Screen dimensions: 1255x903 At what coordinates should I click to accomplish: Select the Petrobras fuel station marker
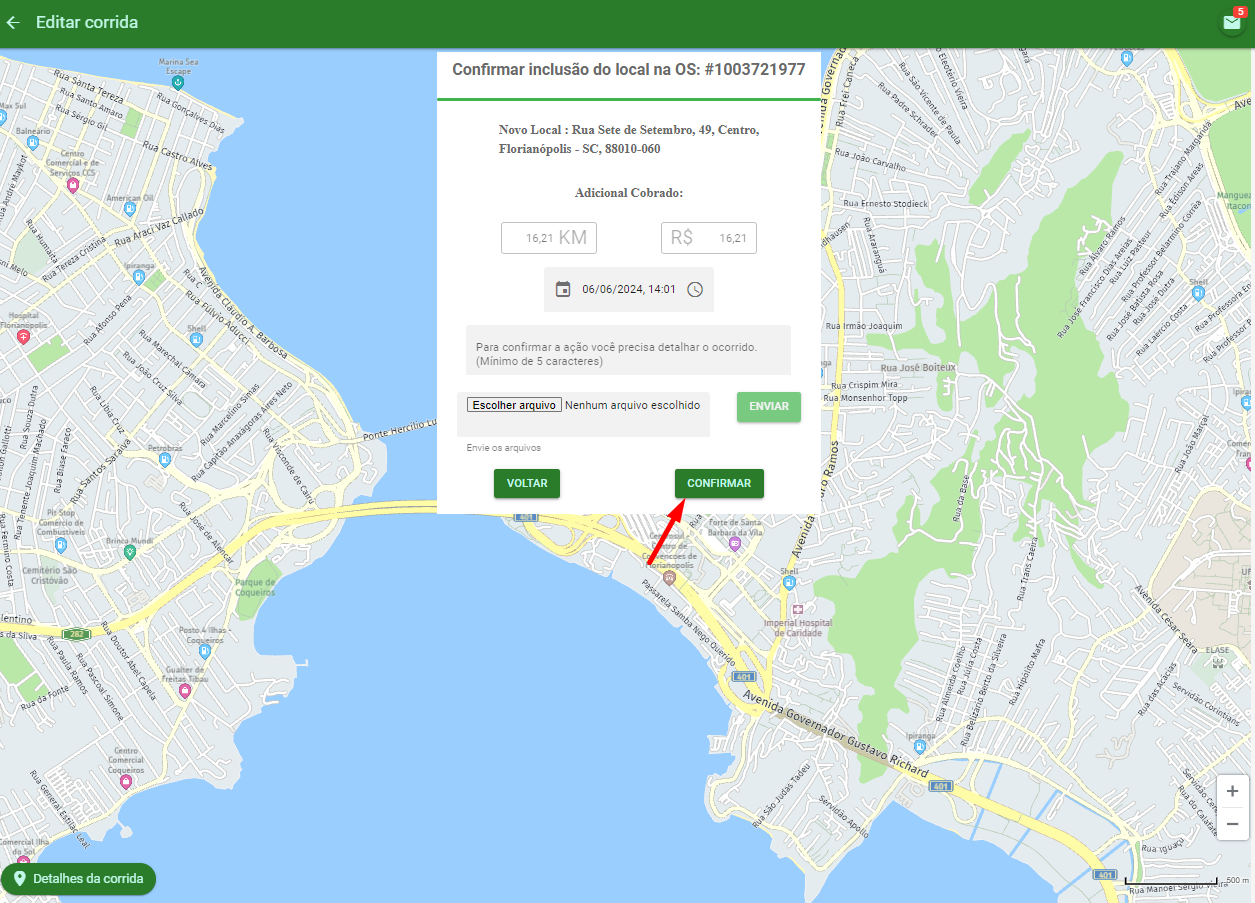pyautogui.click(x=165, y=460)
